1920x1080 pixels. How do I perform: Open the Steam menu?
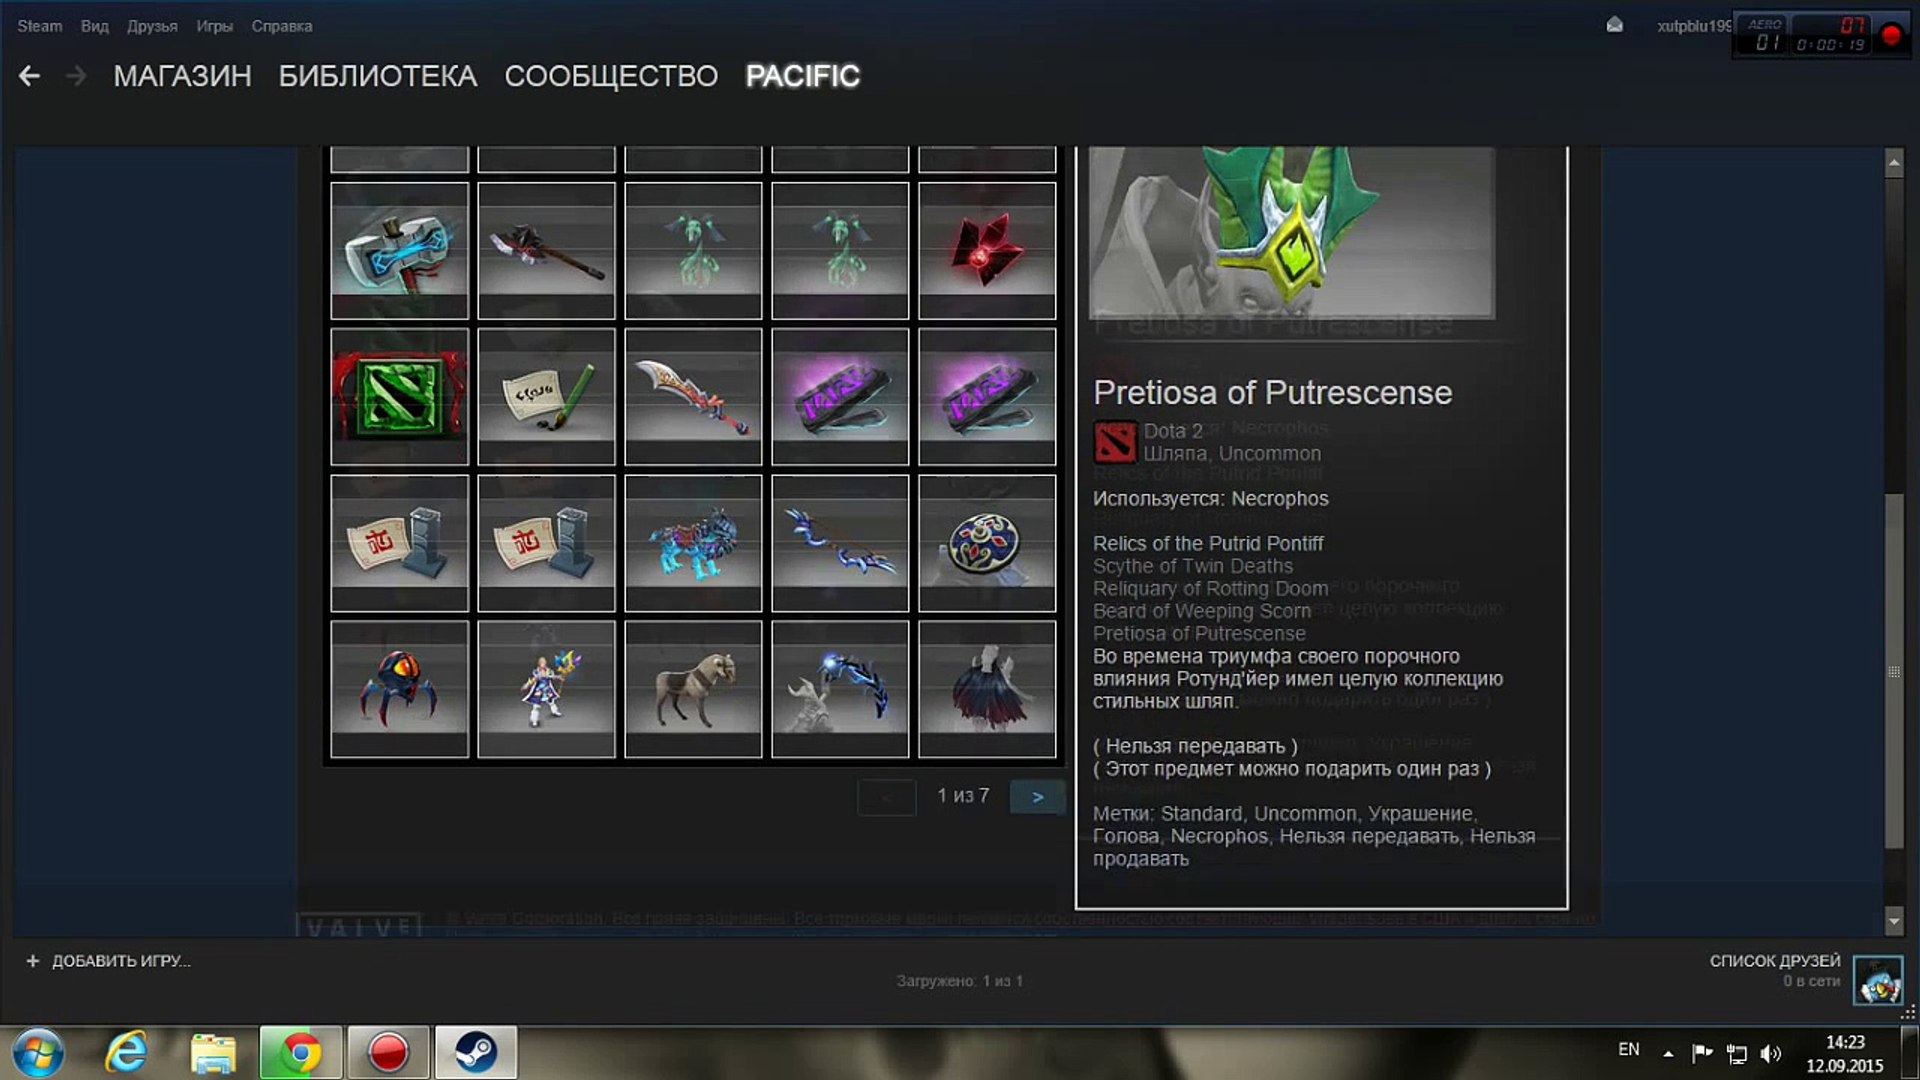39,26
